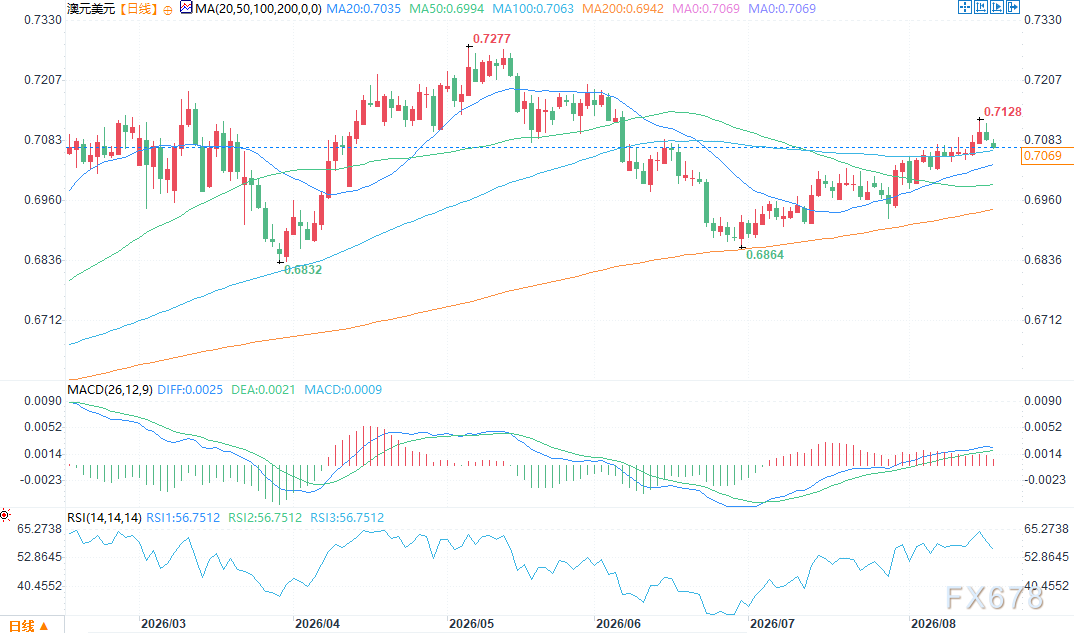Image resolution: width=1074 pixels, height=633 pixels.
Task: Click the RSI(14,14,14) indicator label
Action: point(104,518)
